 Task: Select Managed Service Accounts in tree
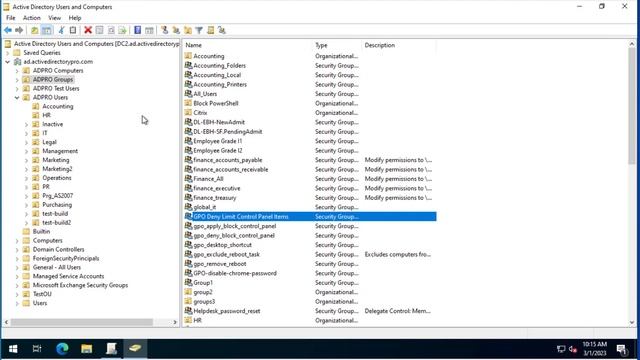[x=68, y=277]
